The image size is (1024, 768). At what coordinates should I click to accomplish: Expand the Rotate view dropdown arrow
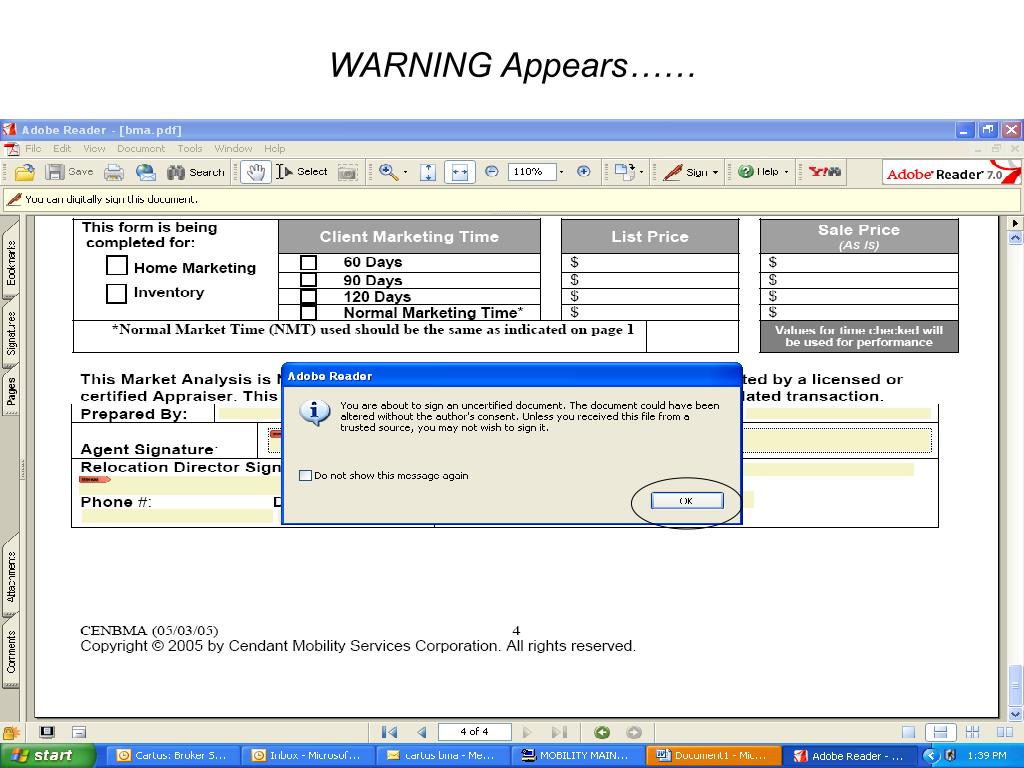[x=641, y=172]
